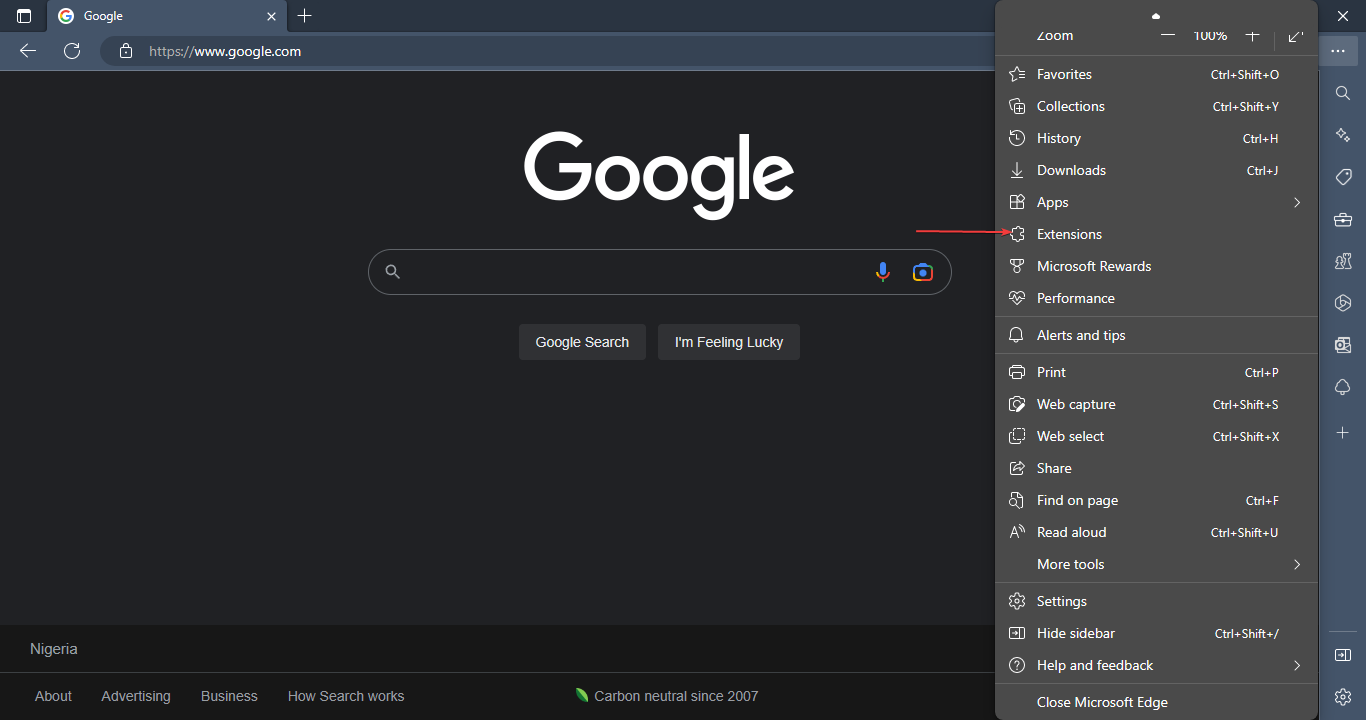The height and width of the screenshot is (720, 1366).
Task: Click the sidebar plus icon to customize
Action: pos(1343,432)
